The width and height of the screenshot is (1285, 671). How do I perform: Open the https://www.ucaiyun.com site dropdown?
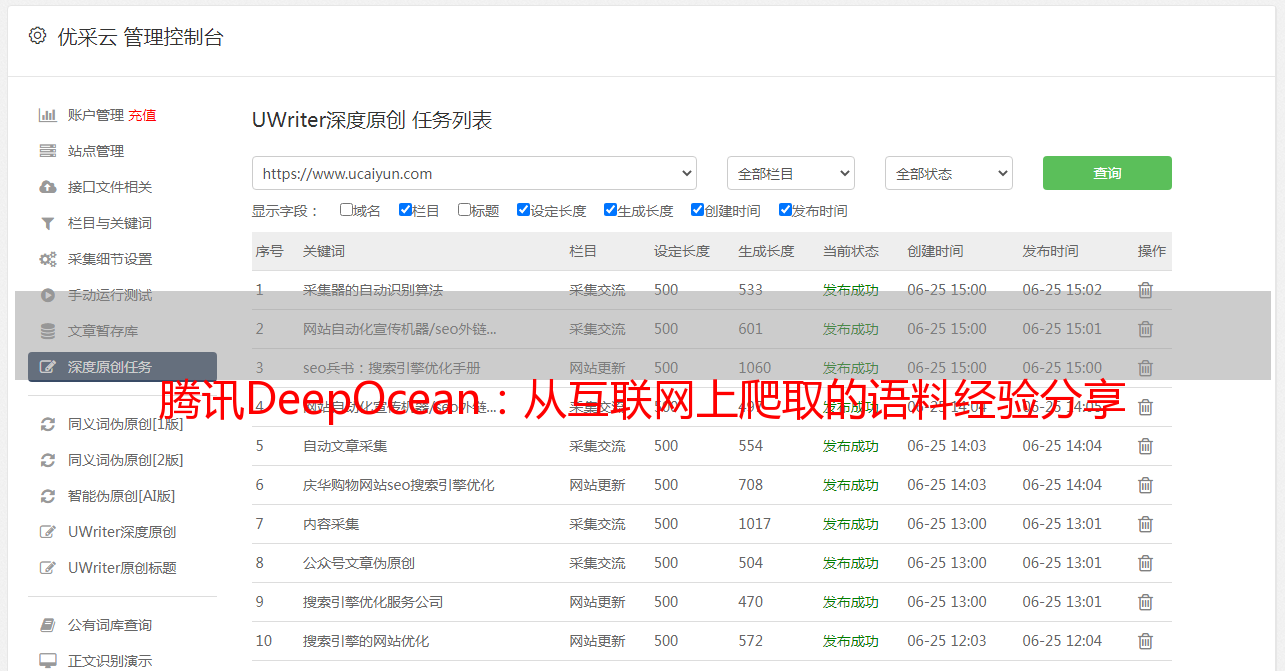[x=474, y=173]
